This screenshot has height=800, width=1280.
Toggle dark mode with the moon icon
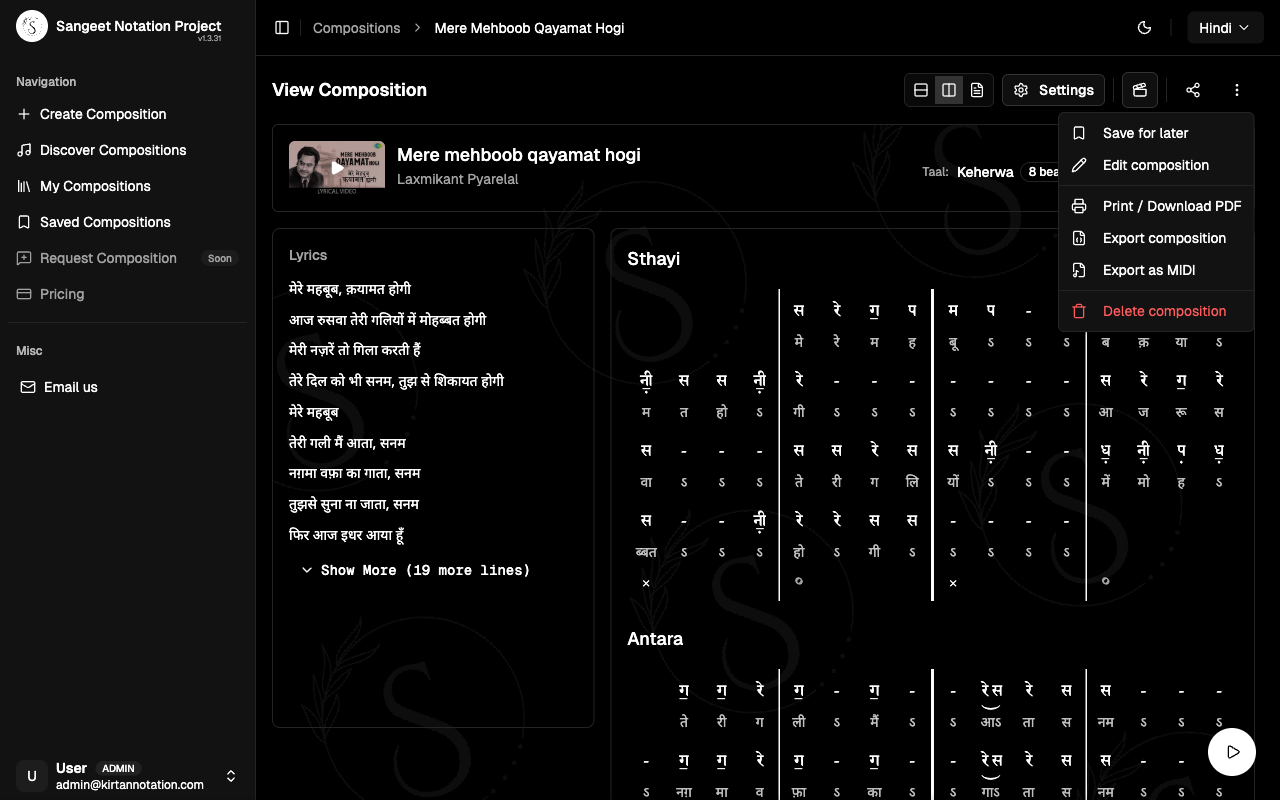(x=1144, y=28)
